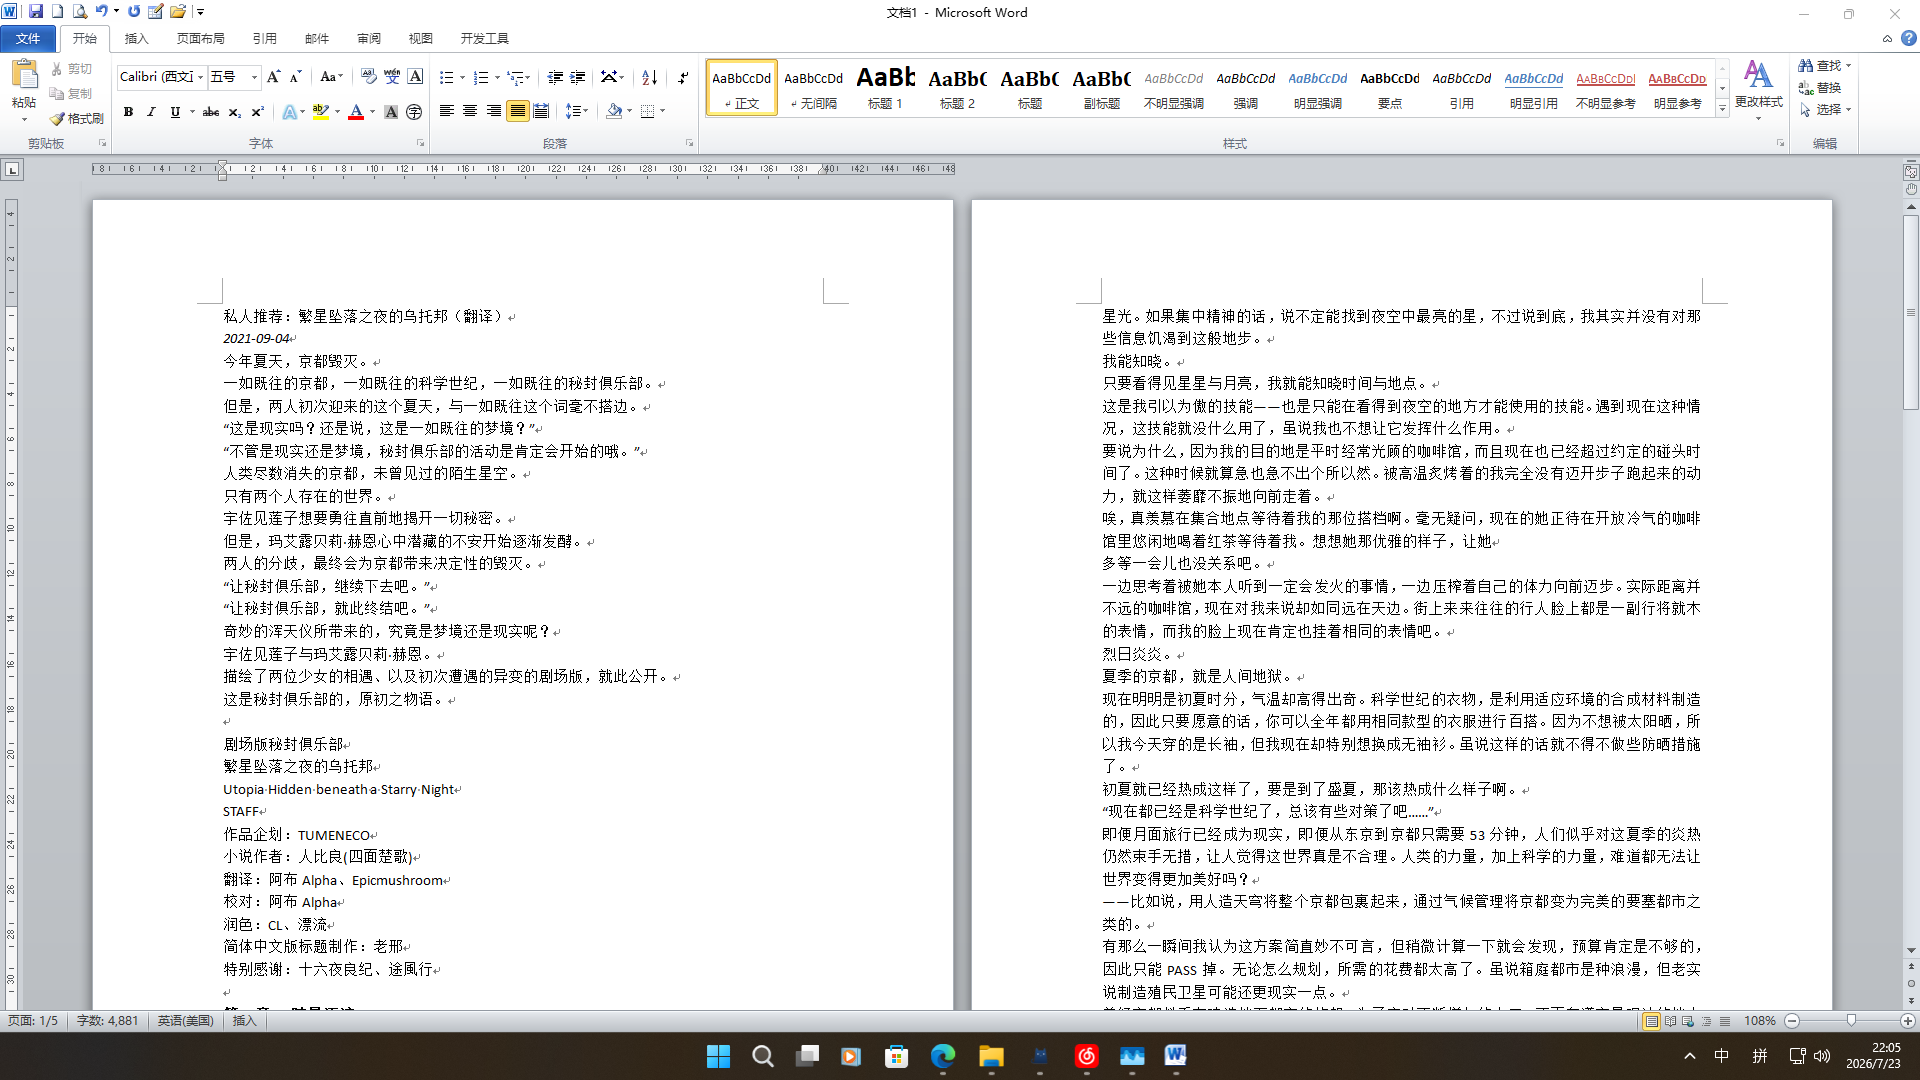Image resolution: width=1920 pixels, height=1080 pixels.
Task: Click red font color button
Action: 356,112
